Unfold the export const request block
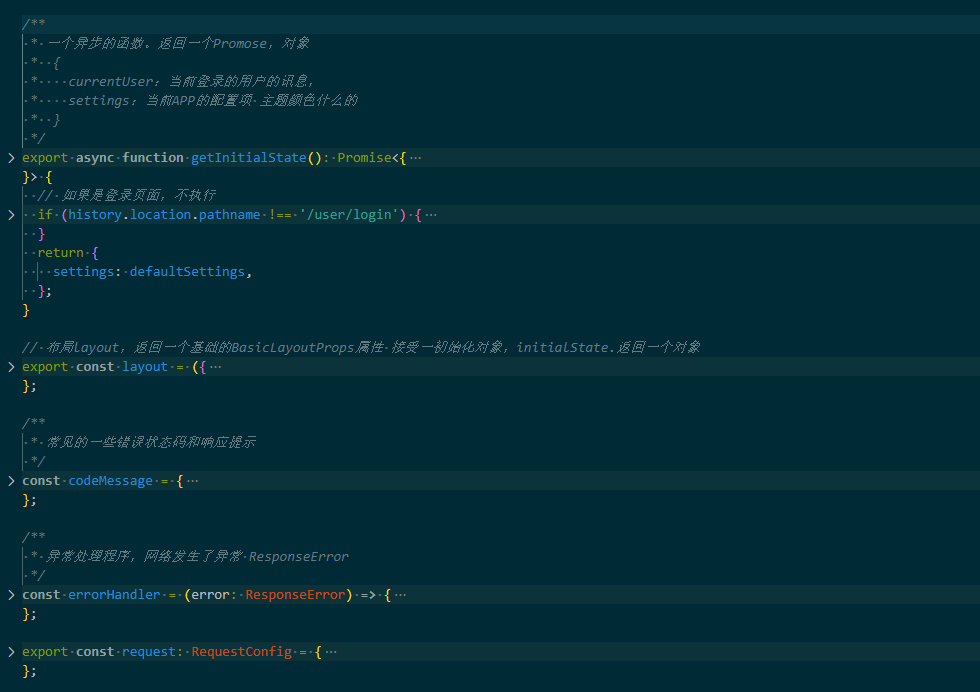Image resolution: width=980 pixels, height=692 pixels. point(11,651)
